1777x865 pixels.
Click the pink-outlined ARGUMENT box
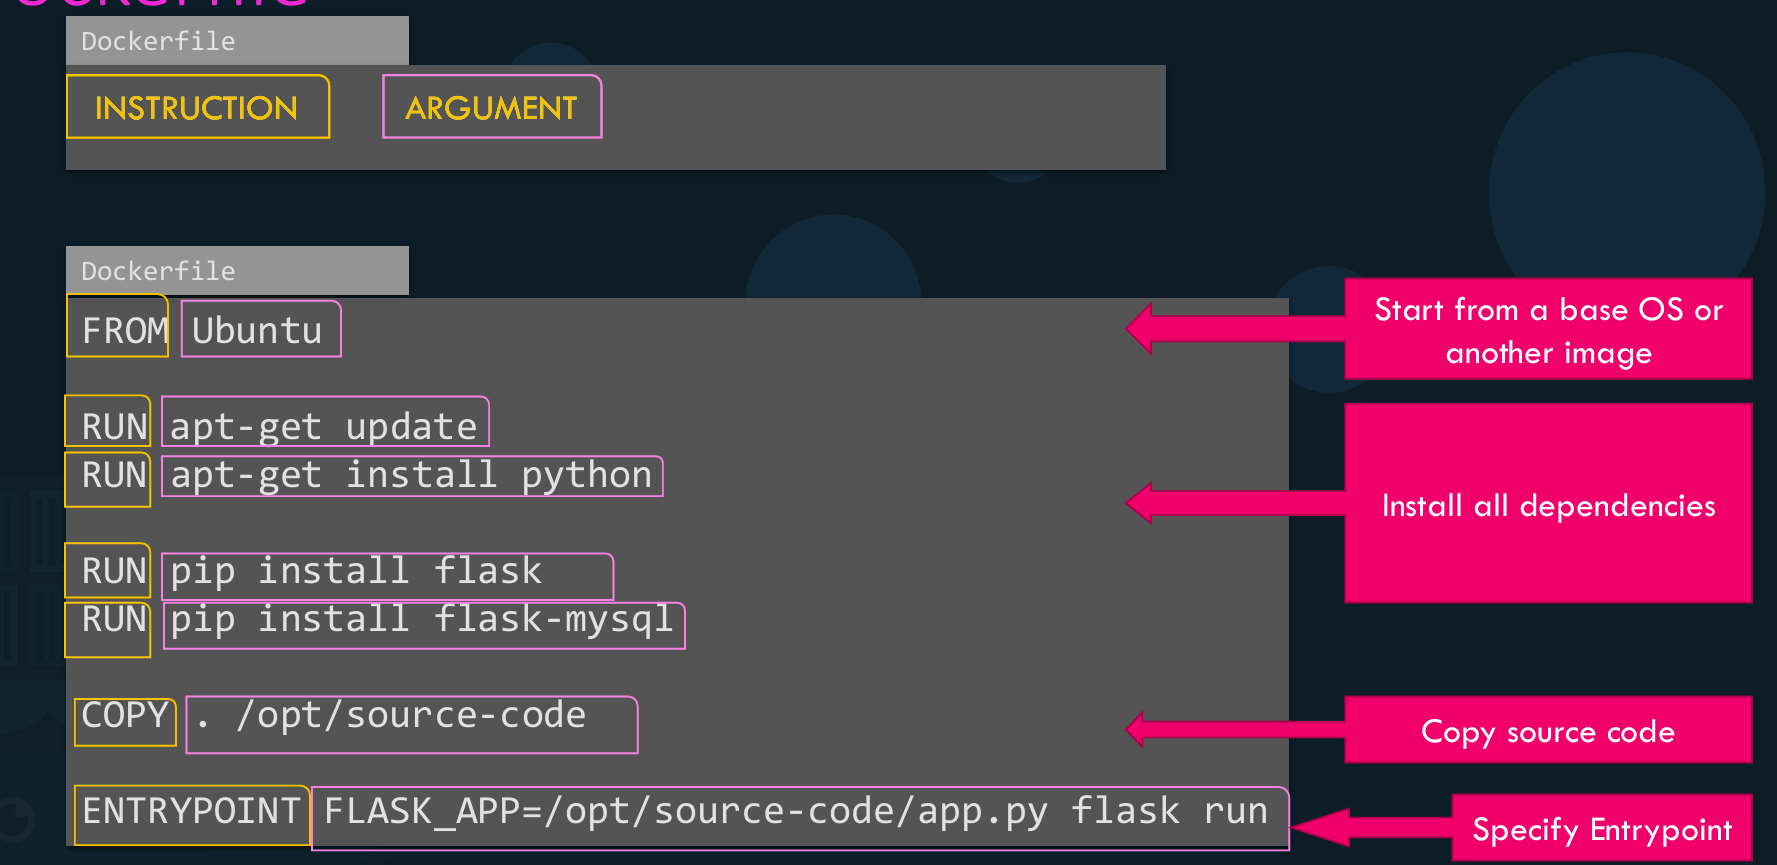(491, 107)
